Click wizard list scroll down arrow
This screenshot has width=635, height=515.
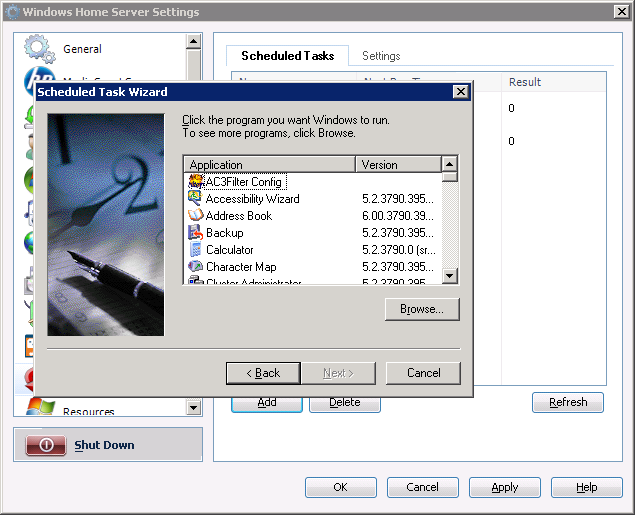pos(450,276)
